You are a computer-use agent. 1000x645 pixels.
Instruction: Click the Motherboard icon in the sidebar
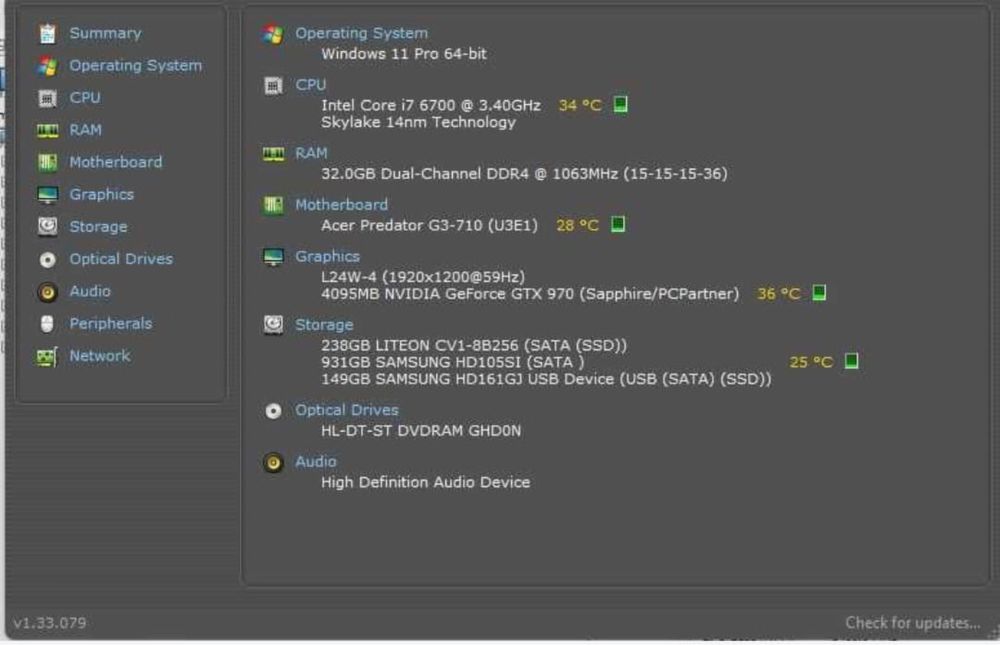pyautogui.click(x=47, y=163)
